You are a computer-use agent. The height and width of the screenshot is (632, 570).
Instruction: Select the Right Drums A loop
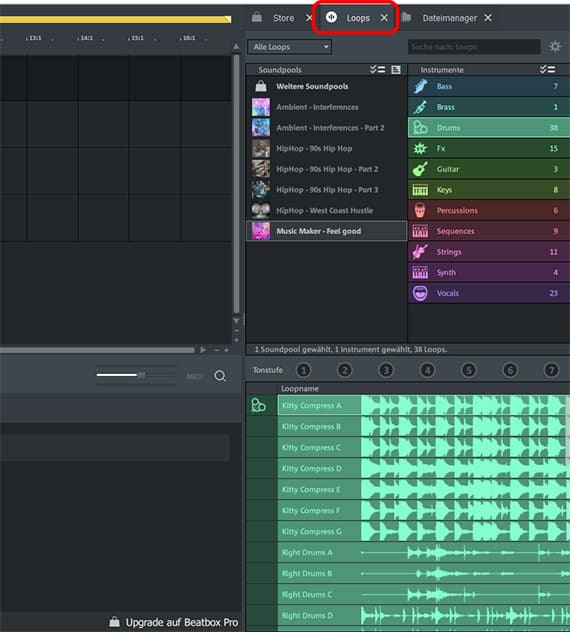tap(423, 553)
